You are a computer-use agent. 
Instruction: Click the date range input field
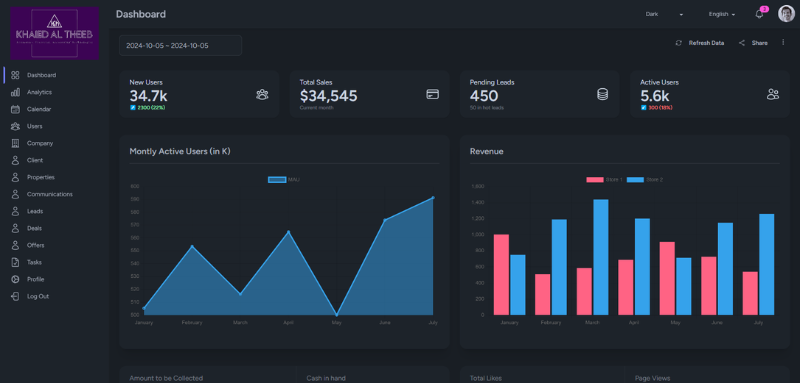181,45
